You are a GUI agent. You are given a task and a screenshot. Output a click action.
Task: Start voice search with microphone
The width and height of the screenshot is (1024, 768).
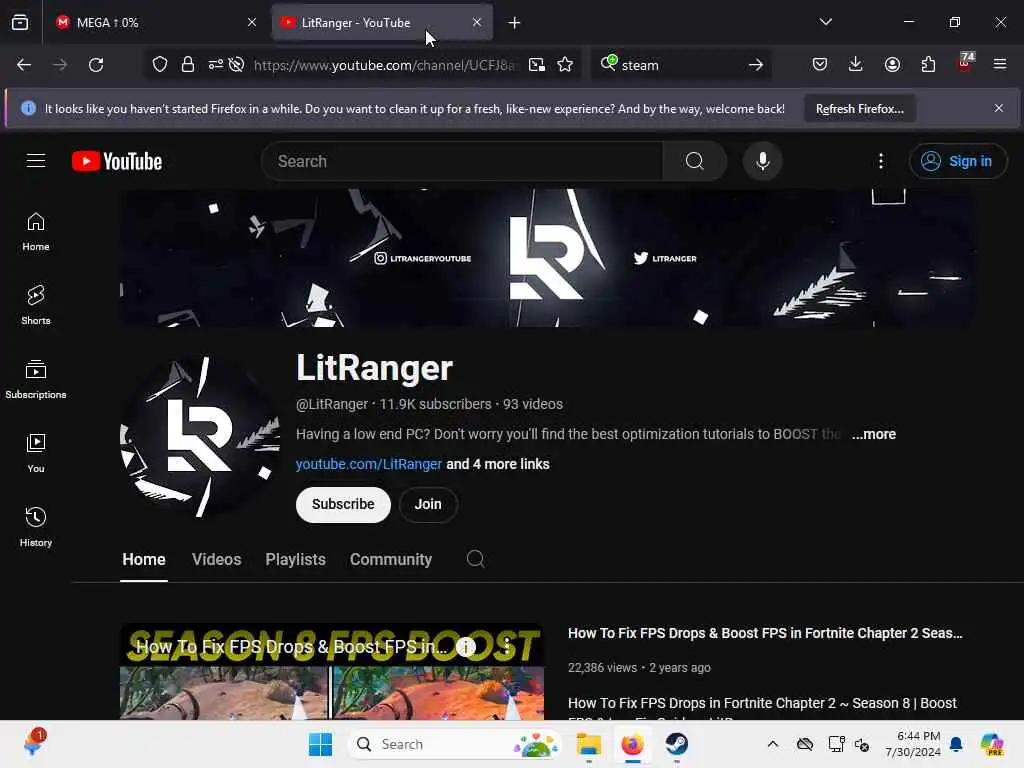tap(762, 161)
